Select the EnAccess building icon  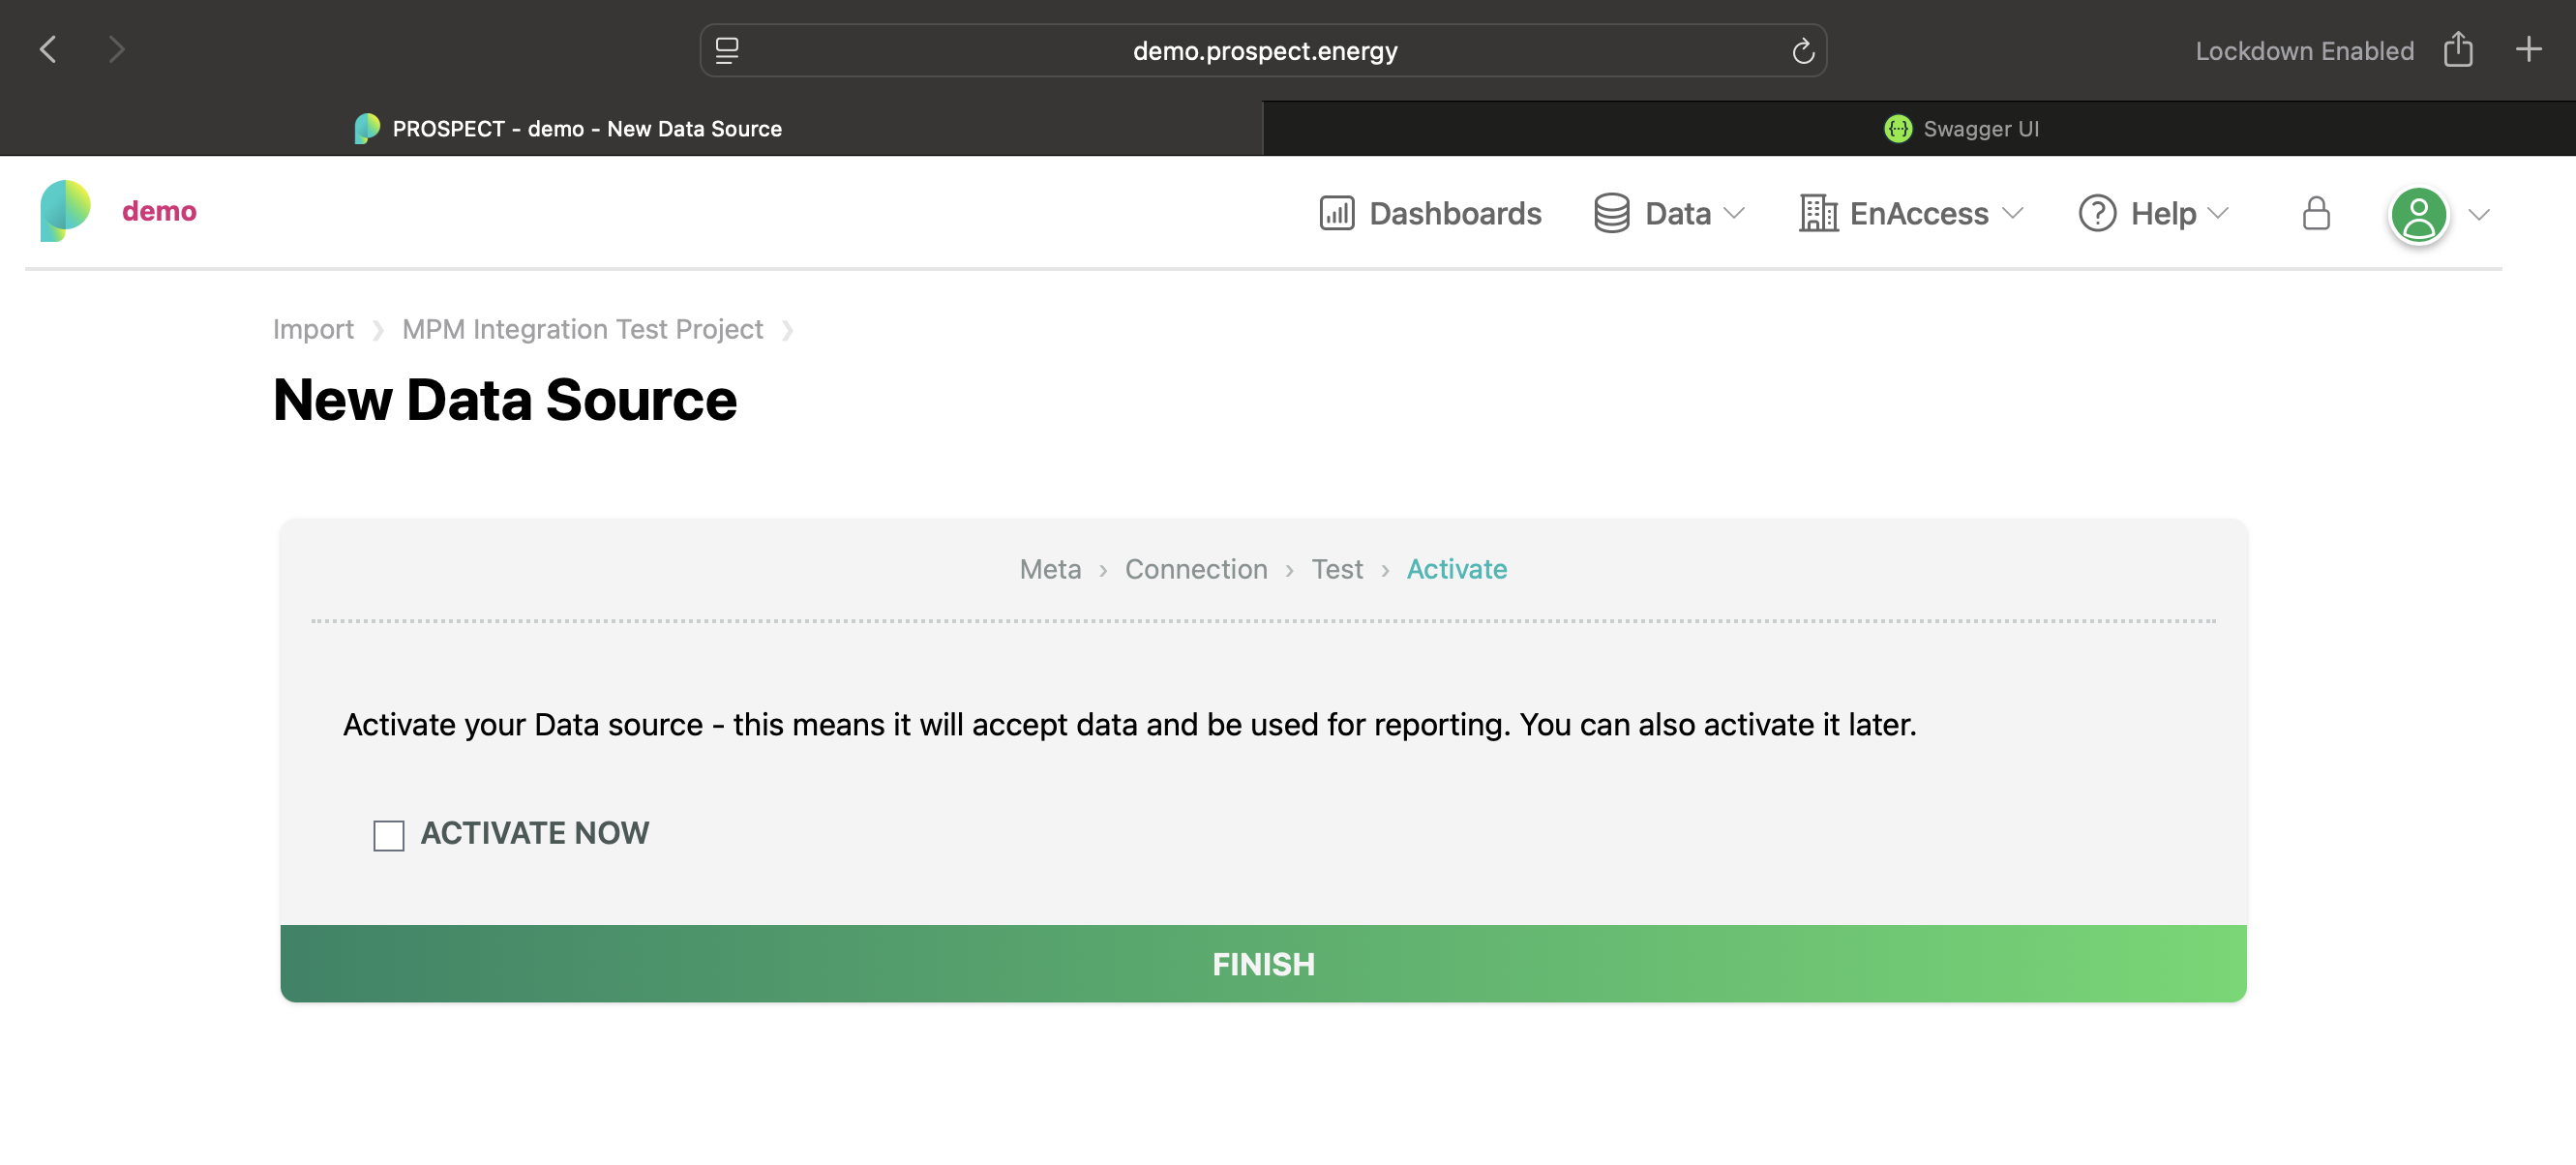[x=1817, y=212]
